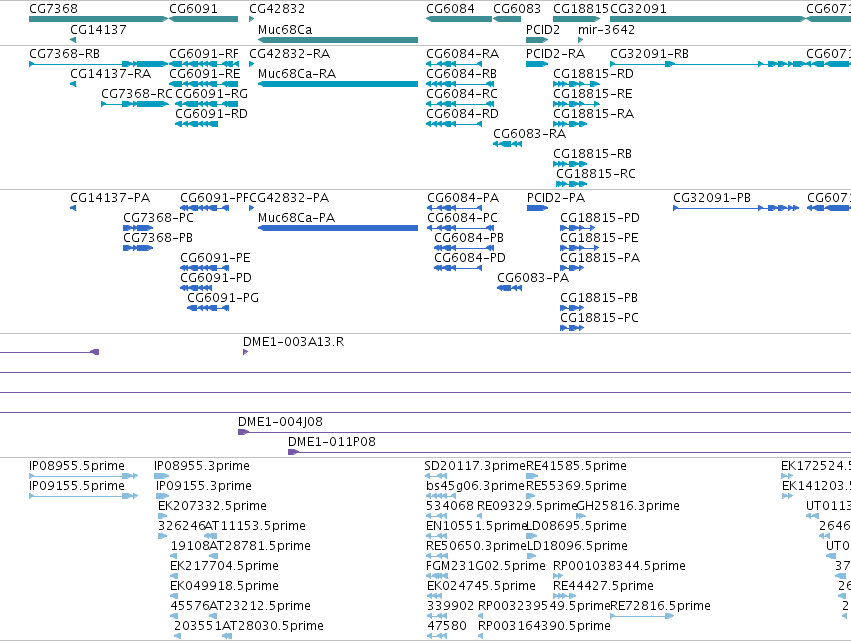Click transcript CG18815-RC
Screen dimensions: 851x641
pyautogui.click(x=596, y=174)
